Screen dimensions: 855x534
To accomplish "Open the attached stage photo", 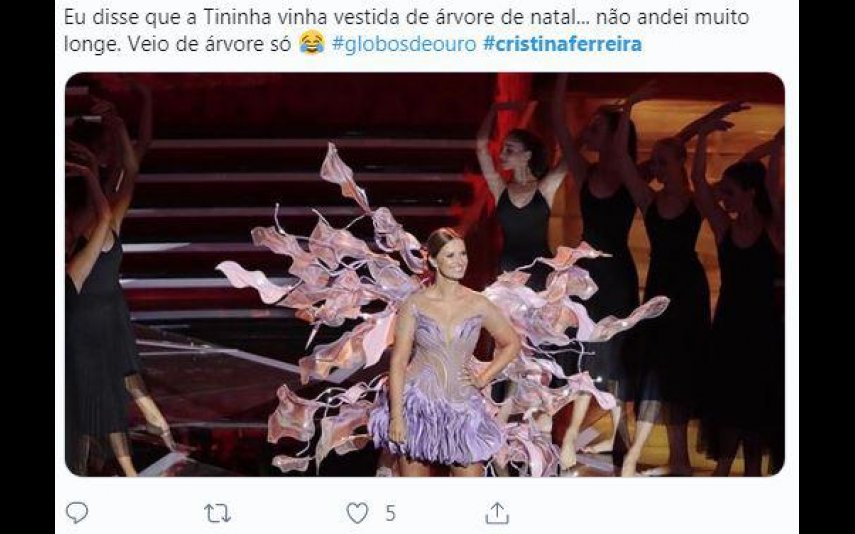I will pyautogui.click(x=425, y=274).
